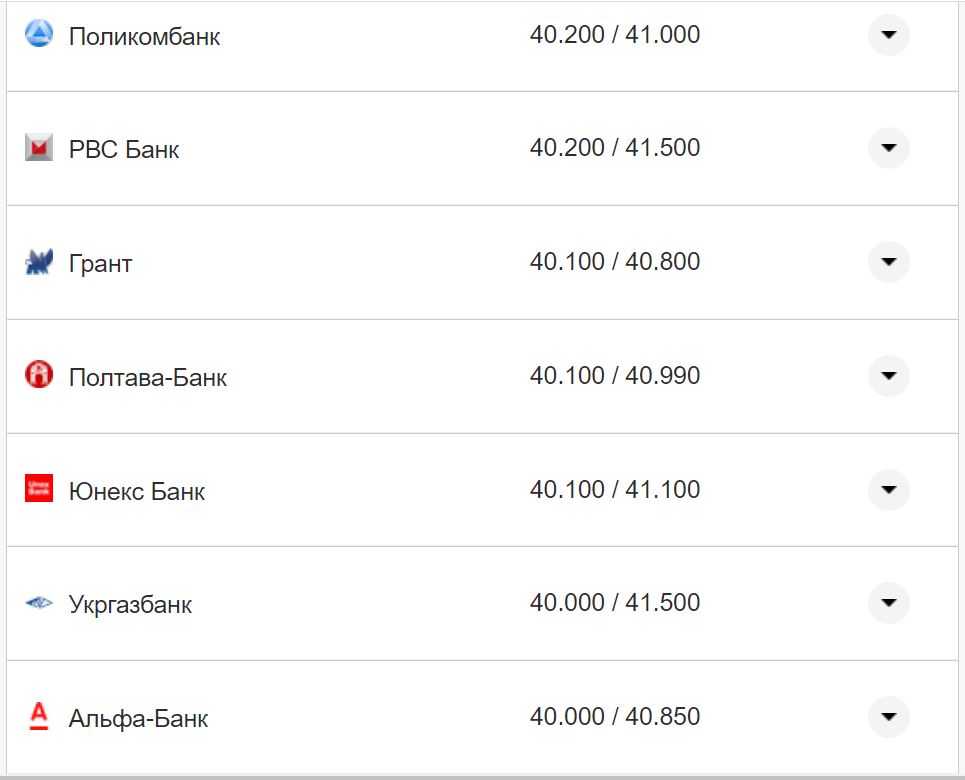Click the Поликомбанк blue logo icon
This screenshot has width=965, height=780.
click(38, 35)
